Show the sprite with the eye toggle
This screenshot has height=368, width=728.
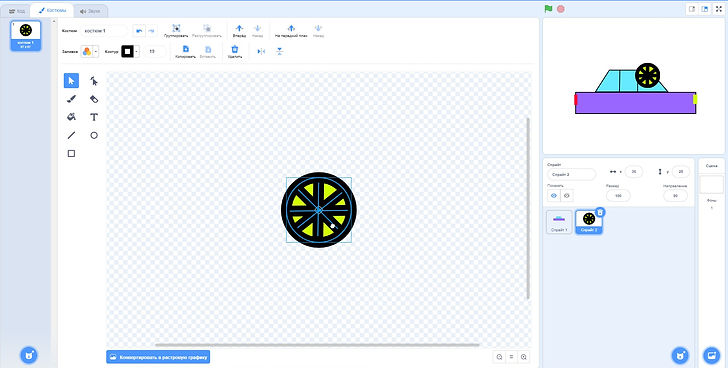tap(553, 196)
